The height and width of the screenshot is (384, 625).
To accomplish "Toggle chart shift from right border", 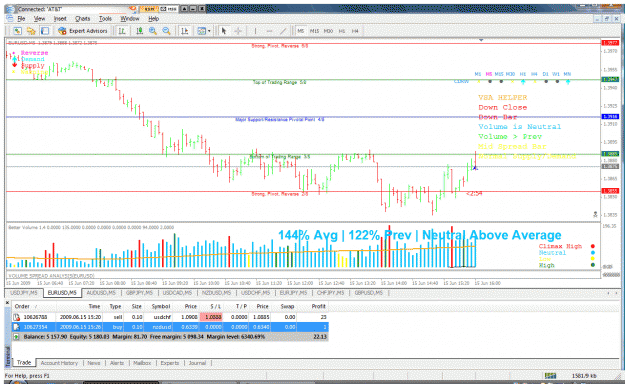I will pos(185,31).
